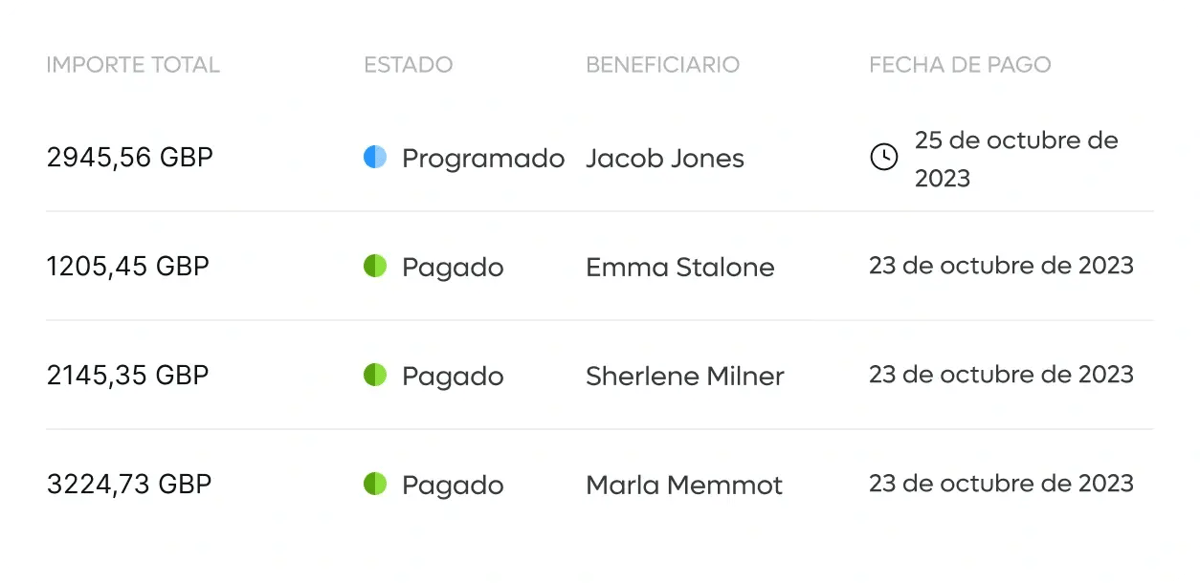Click the 25 de octubre de 2023 date

[x=1016, y=159]
